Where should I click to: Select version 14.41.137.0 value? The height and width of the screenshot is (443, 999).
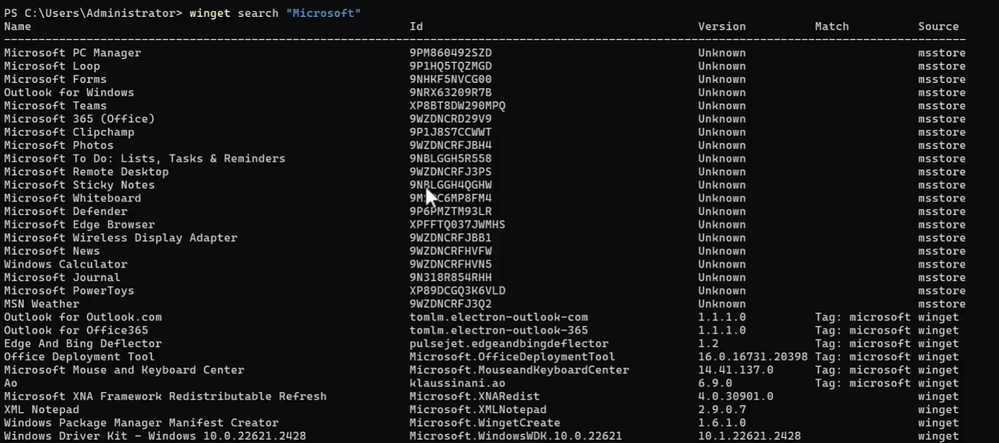(735, 370)
